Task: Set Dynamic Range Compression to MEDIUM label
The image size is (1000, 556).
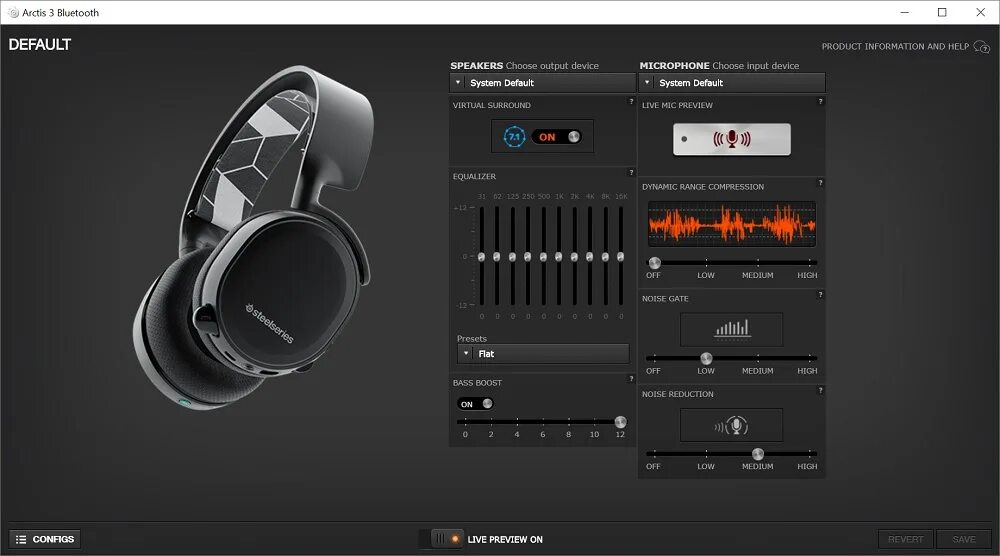Action: [758, 275]
